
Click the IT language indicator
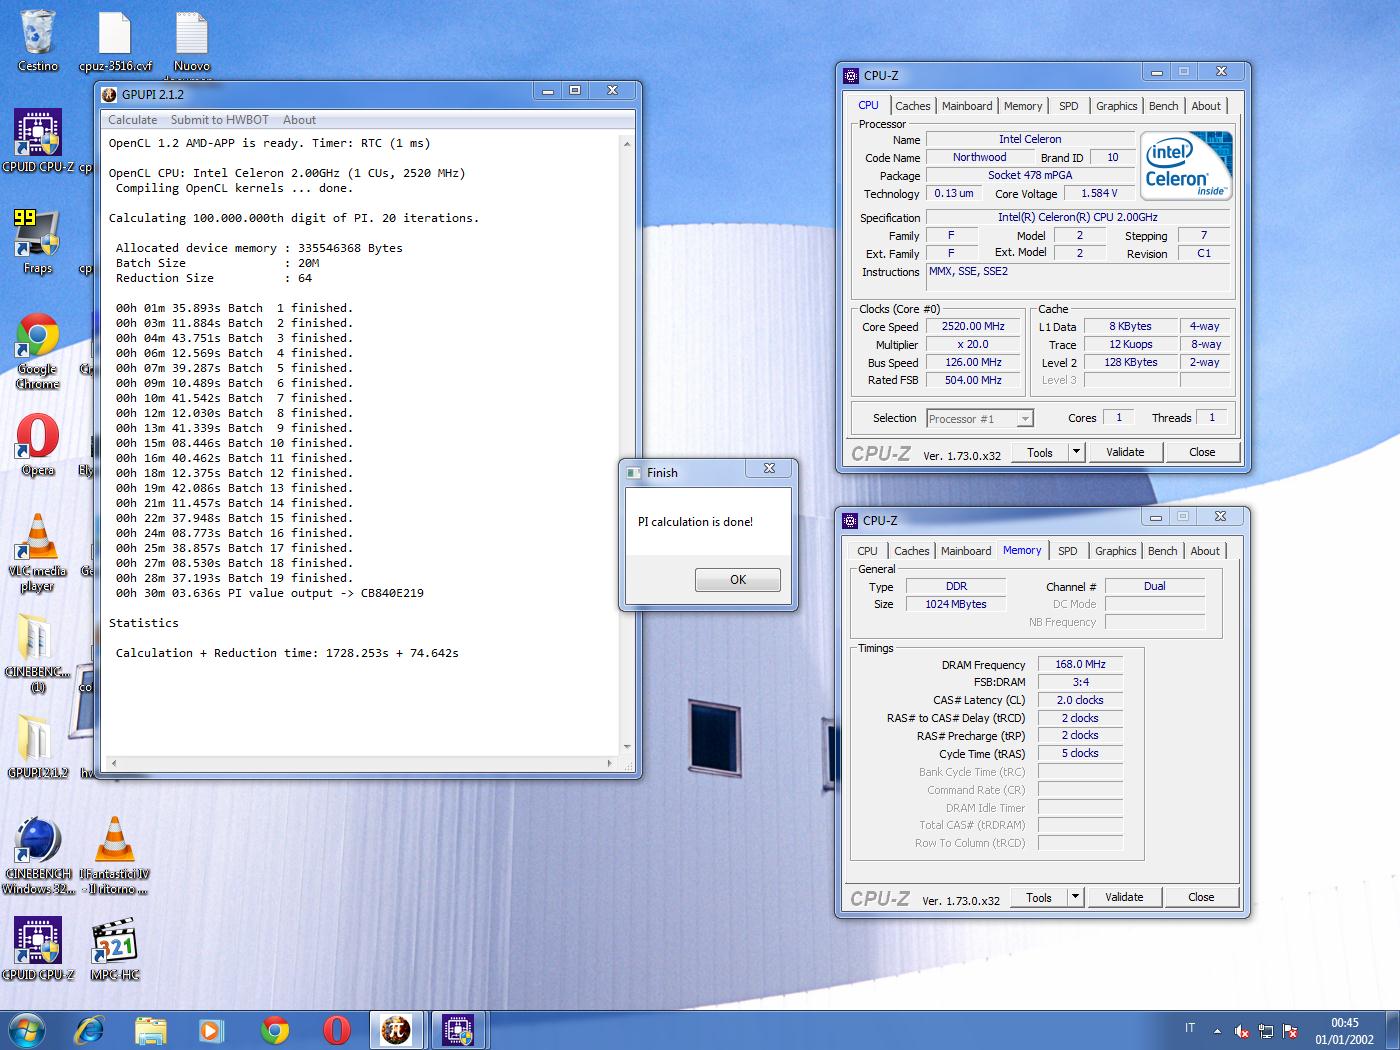point(1190,1028)
